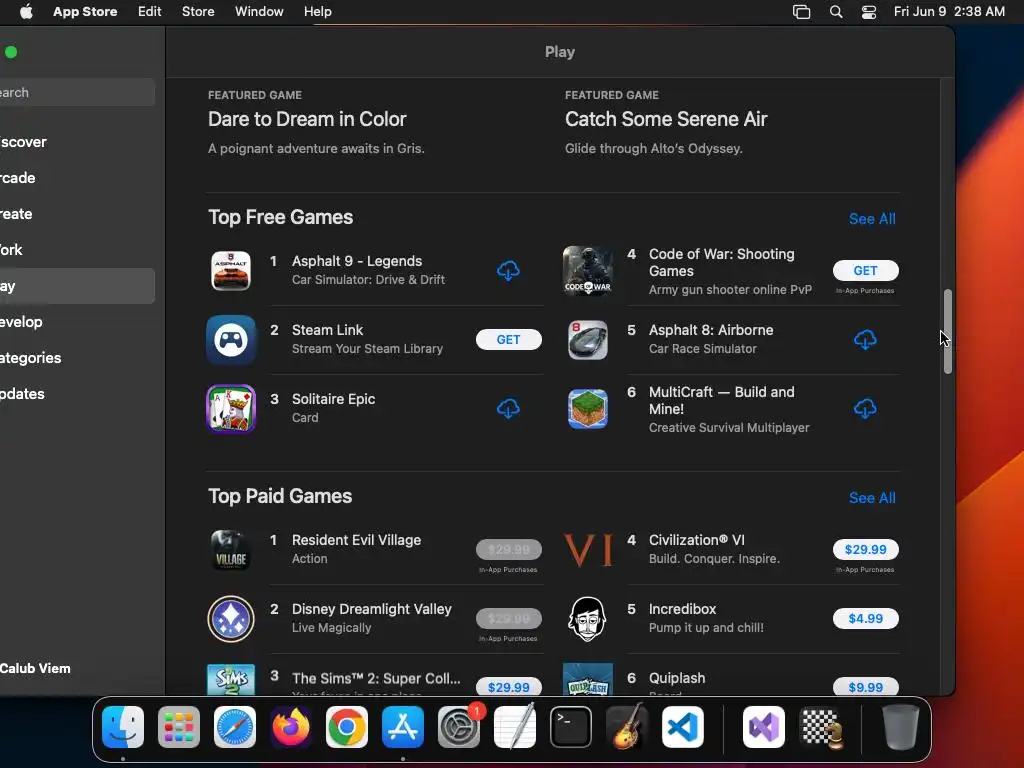The width and height of the screenshot is (1024, 768).
Task: Buy Incredibox for $4.99
Action: [865, 618]
